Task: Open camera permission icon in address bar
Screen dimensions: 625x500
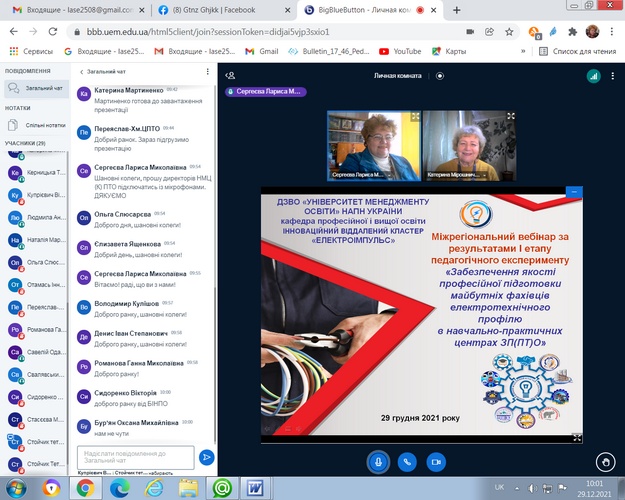Action: 470,32
